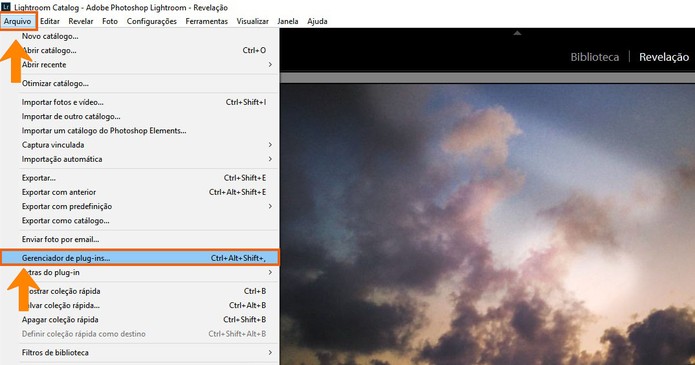This screenshot has height=365, width=695.
Task: Open the Ajuda menu
Action: (317, 21)
